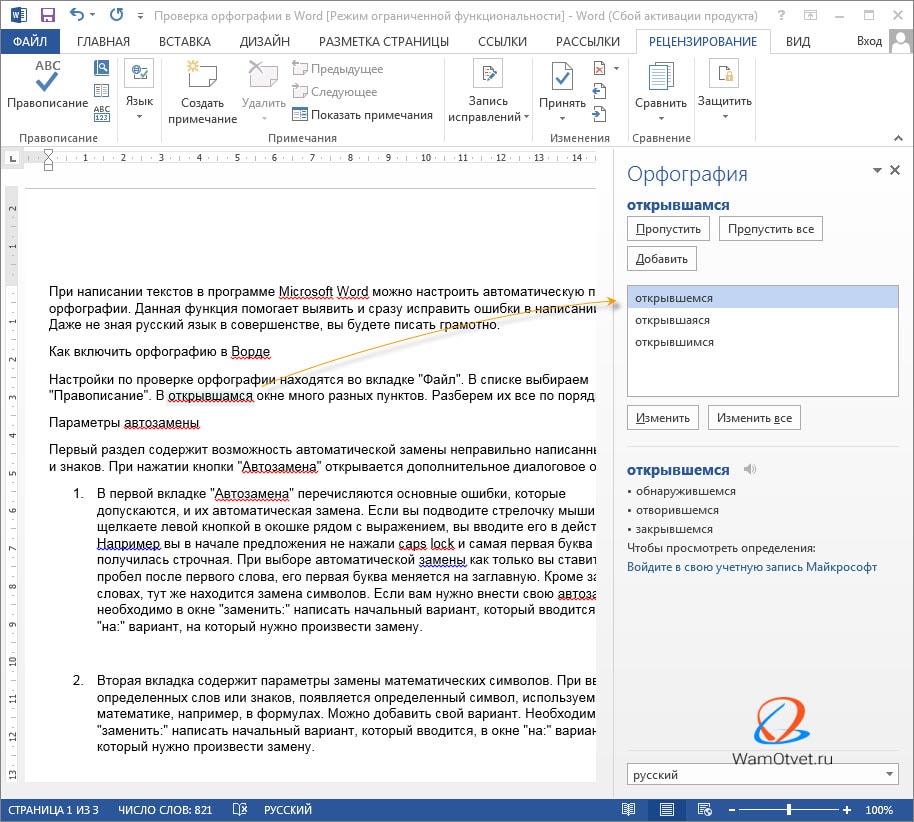
Task: Open the РАЗМЕТКА СТРАНИЦЫ tab
Action: click(x=384, y=41)
